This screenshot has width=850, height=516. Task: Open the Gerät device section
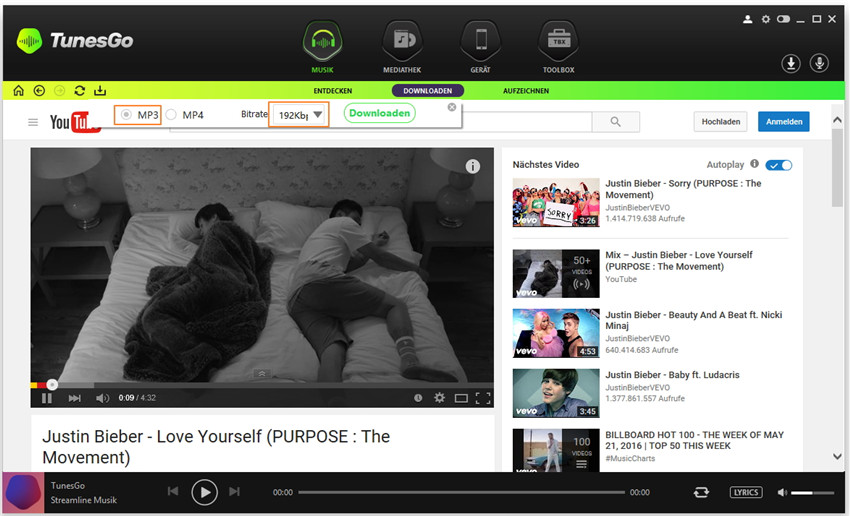(480, 41)
